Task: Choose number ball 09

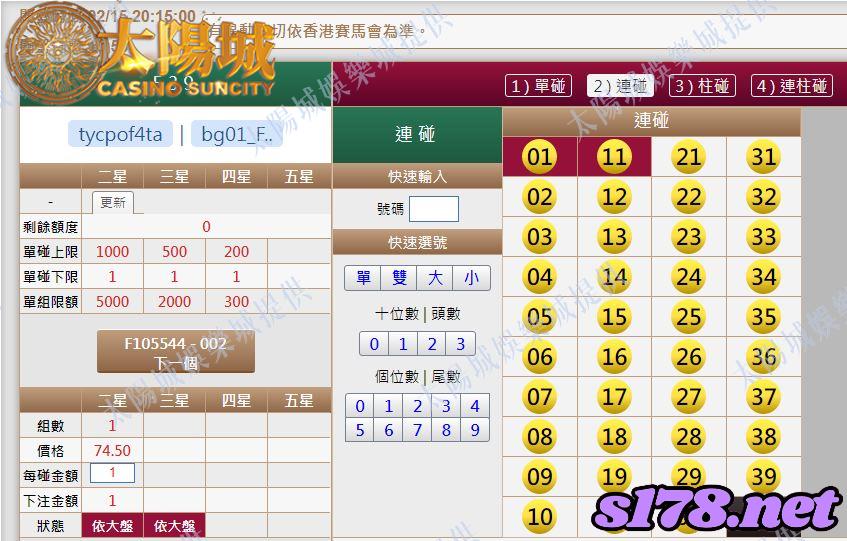Action: [539, 477]
